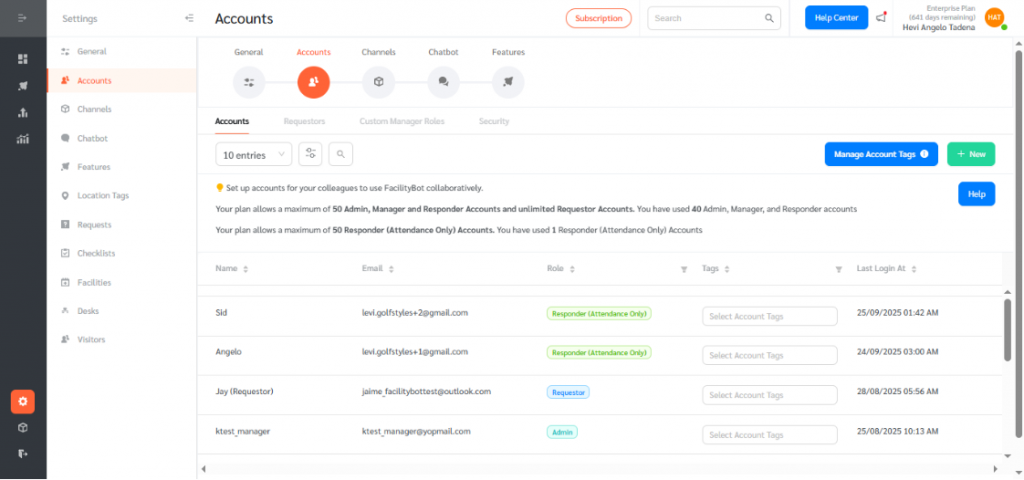Open Select Account Tags for Sid
The image size is (1024, 480).
tap(769, 316)
